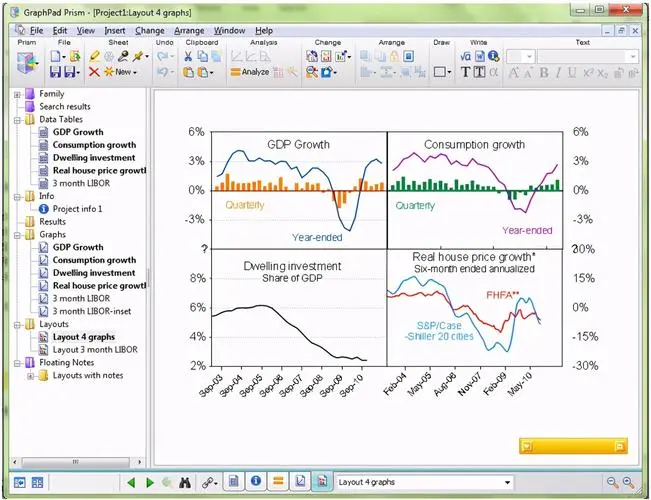Open the Arrange menu

pos(190,31)
